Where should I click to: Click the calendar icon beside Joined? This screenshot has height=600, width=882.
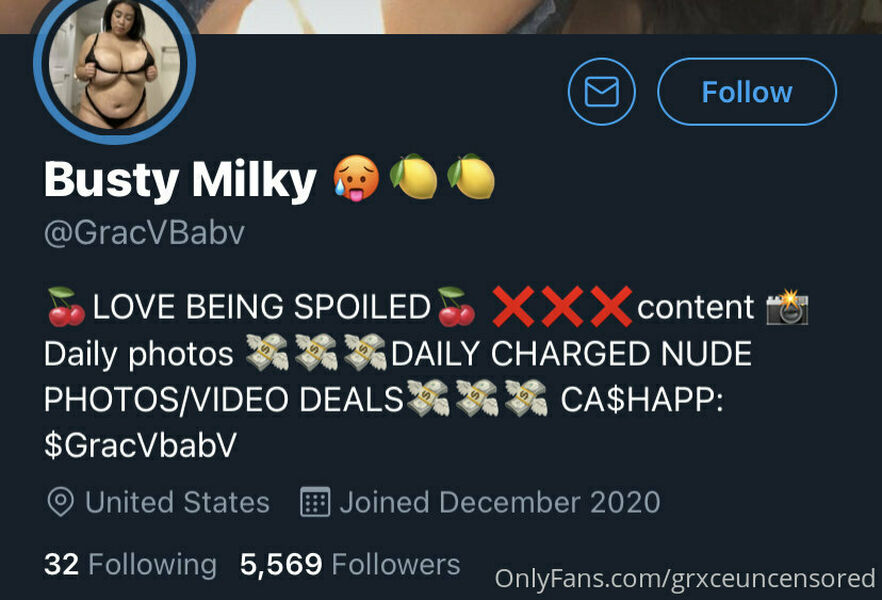[x=315, y=502]
